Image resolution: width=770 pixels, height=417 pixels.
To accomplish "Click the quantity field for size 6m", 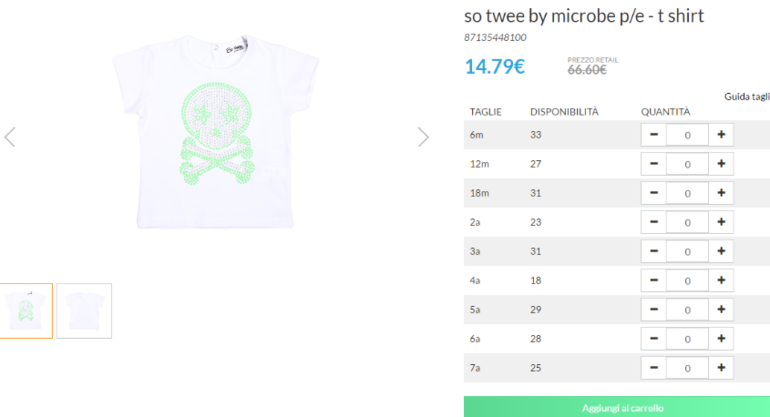I will pos(687,134).
